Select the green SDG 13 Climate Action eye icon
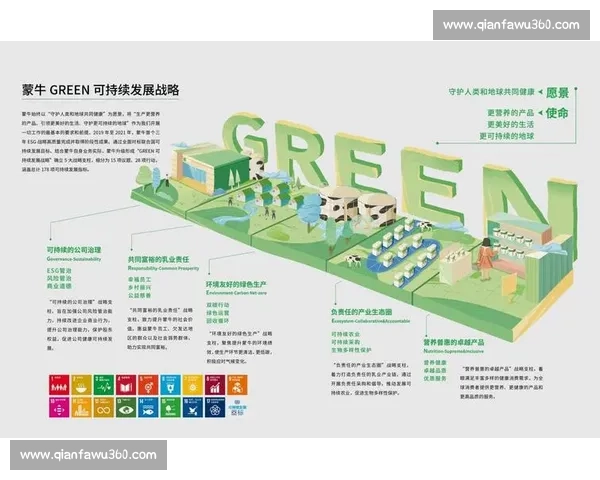 click(x=126, y=407)
